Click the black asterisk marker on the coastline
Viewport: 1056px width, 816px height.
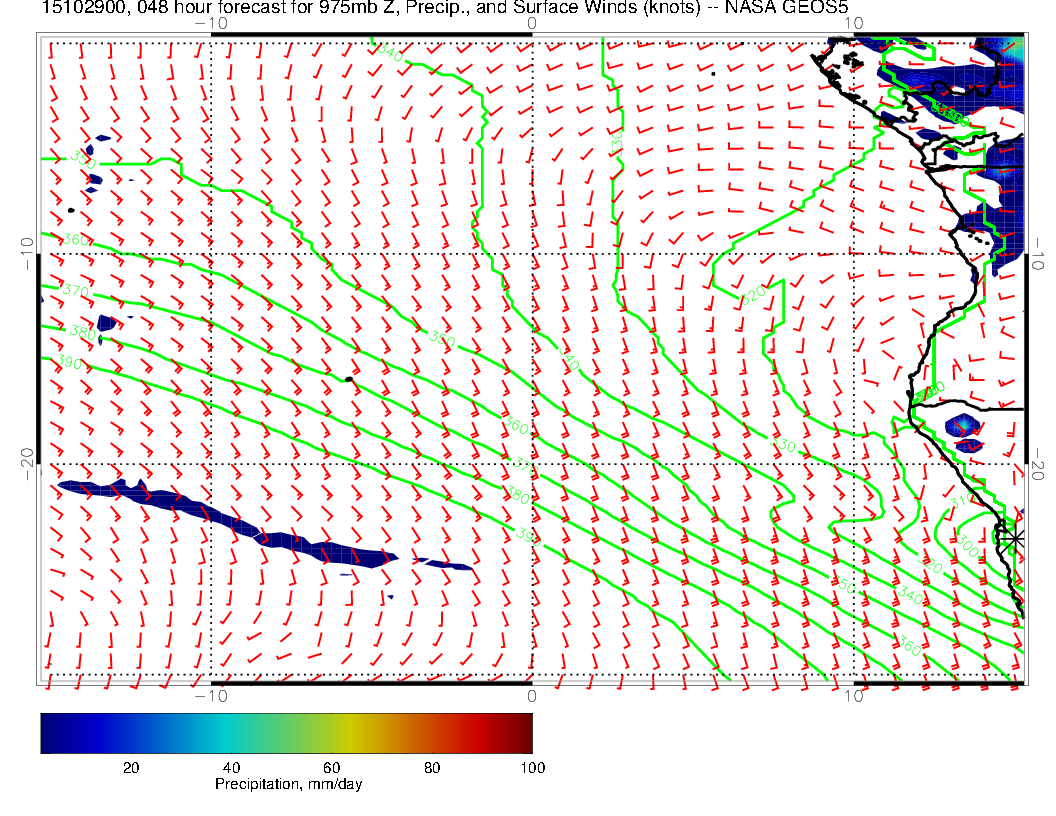point(1014,538)
